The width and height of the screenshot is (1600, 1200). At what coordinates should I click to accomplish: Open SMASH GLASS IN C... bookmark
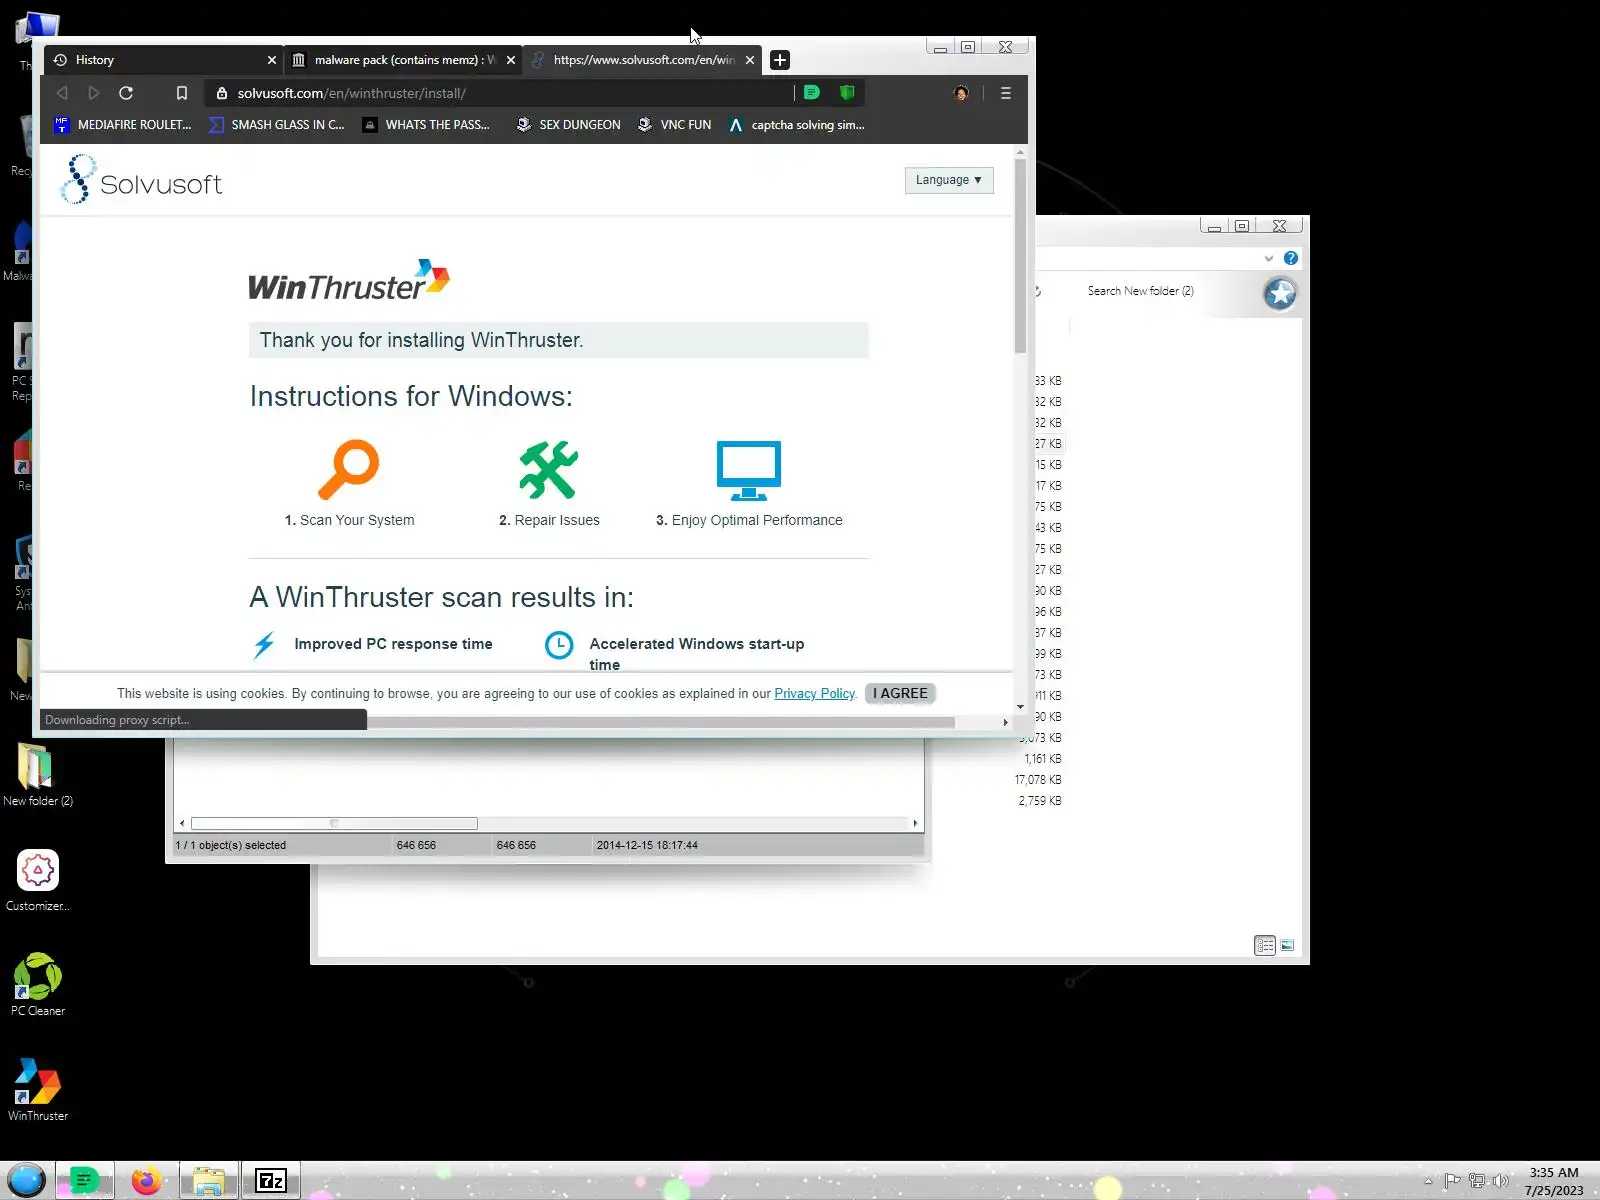point(277,125)
